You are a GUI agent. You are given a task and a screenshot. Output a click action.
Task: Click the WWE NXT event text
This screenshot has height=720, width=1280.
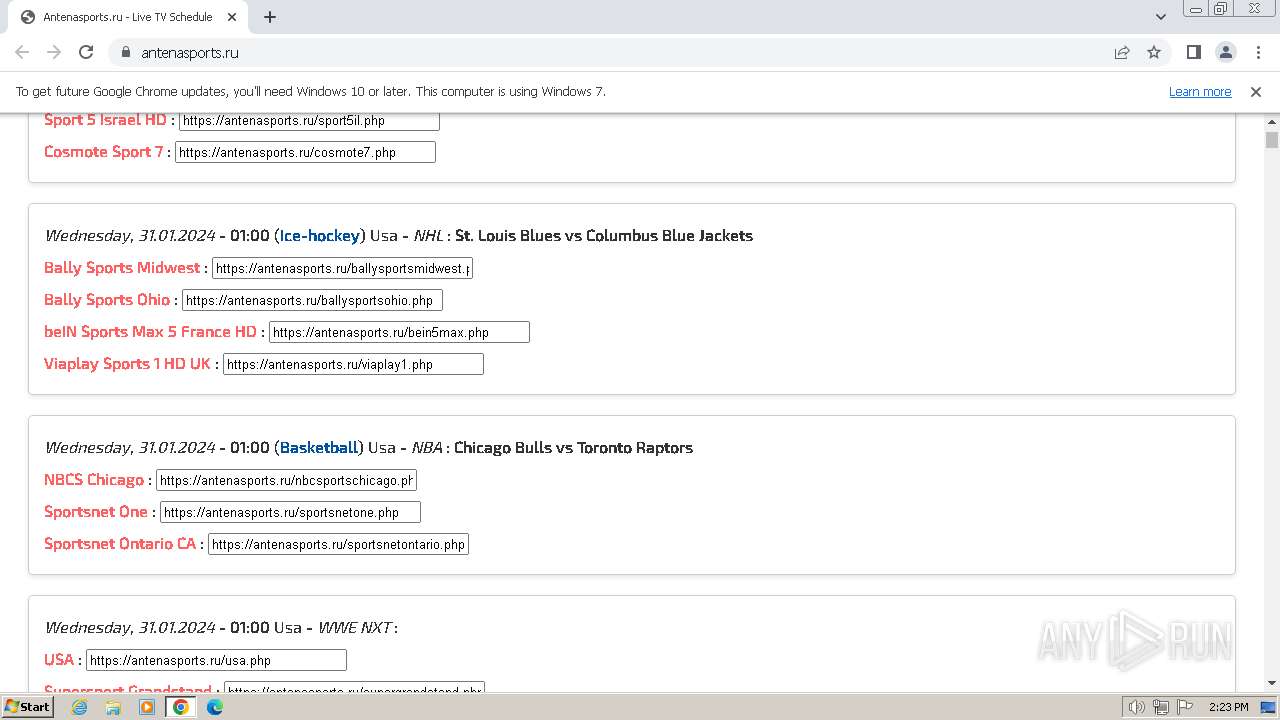355,628
